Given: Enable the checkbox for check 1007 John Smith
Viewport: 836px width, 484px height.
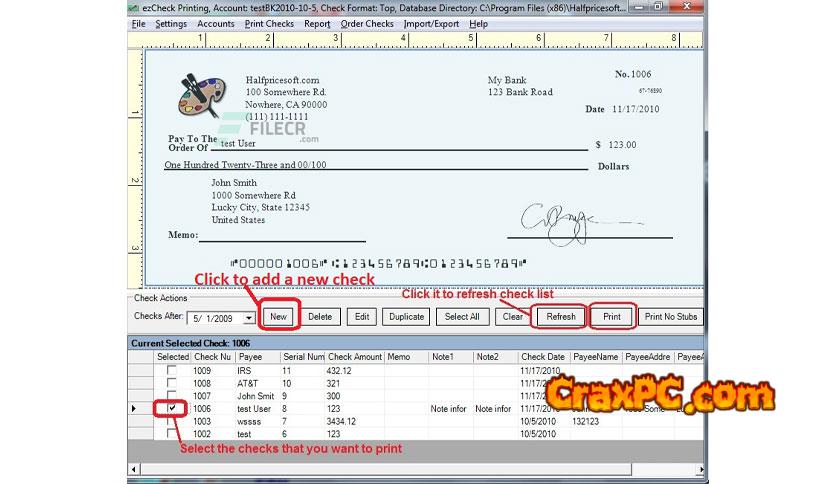Looking at the screenshot, I should coord(171,396).
